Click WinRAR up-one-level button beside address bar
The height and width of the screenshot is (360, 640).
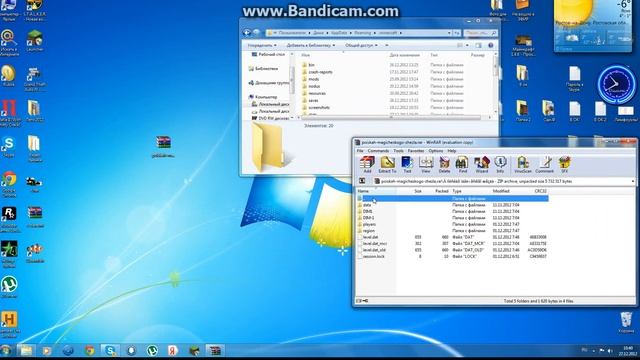(x=362, y=181)
